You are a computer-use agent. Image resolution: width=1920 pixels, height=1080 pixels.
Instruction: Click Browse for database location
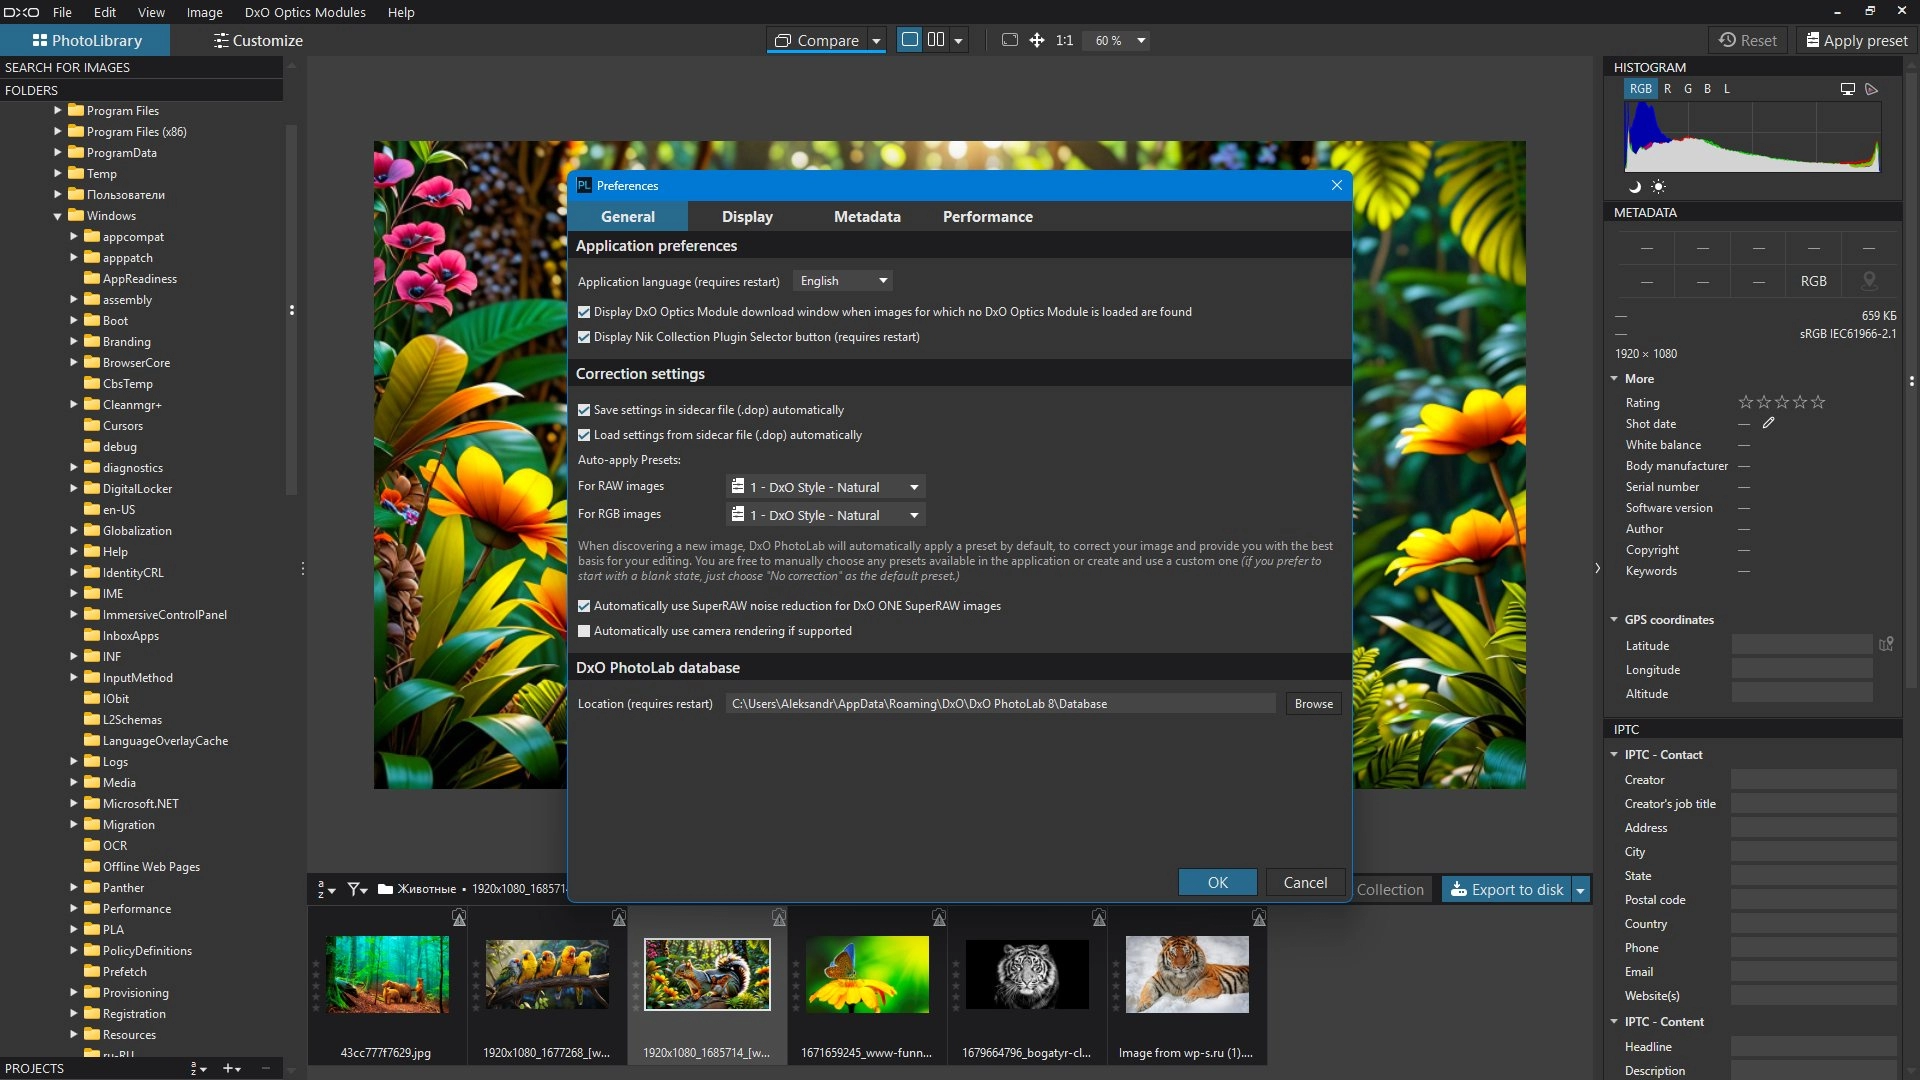(x=1313, y=704)
